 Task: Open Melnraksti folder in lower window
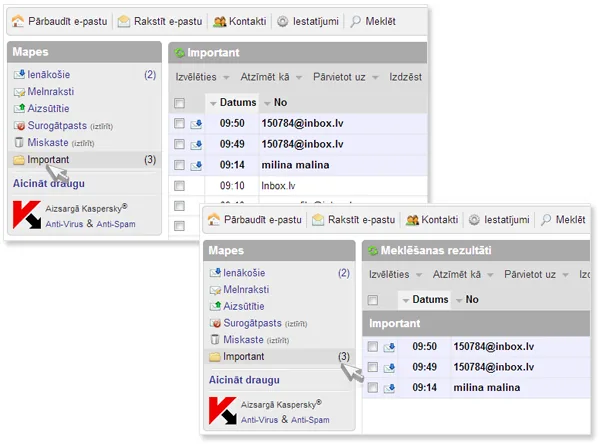246,290
